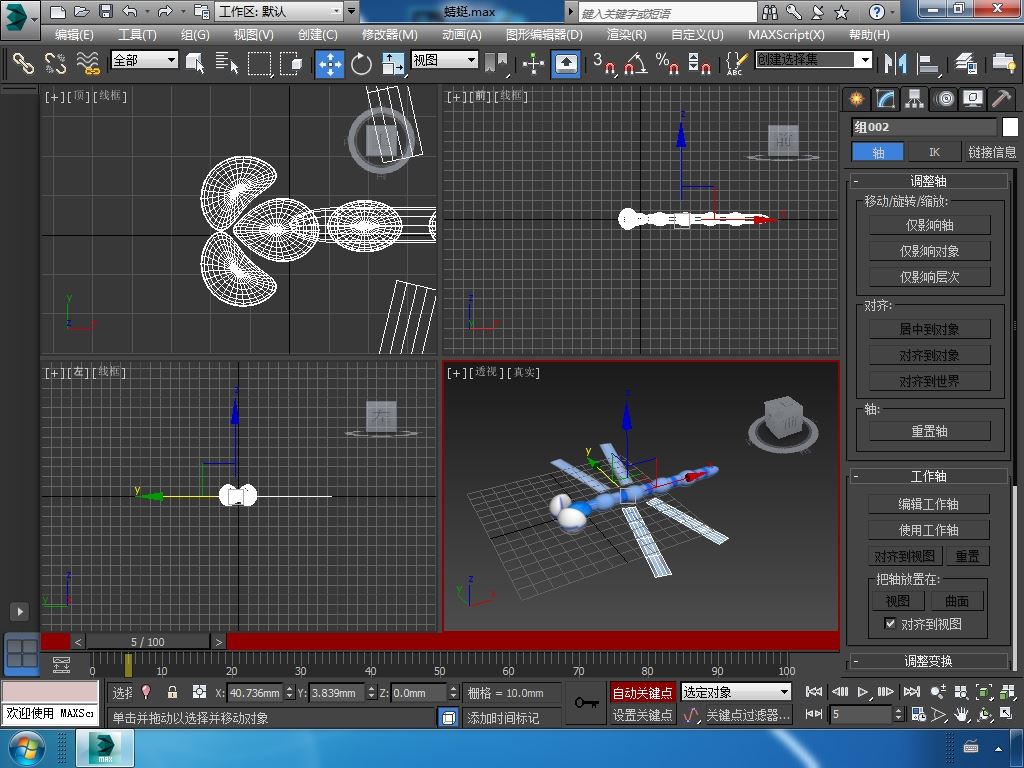Click the 仅影响轴 button

tap(929, 225)
